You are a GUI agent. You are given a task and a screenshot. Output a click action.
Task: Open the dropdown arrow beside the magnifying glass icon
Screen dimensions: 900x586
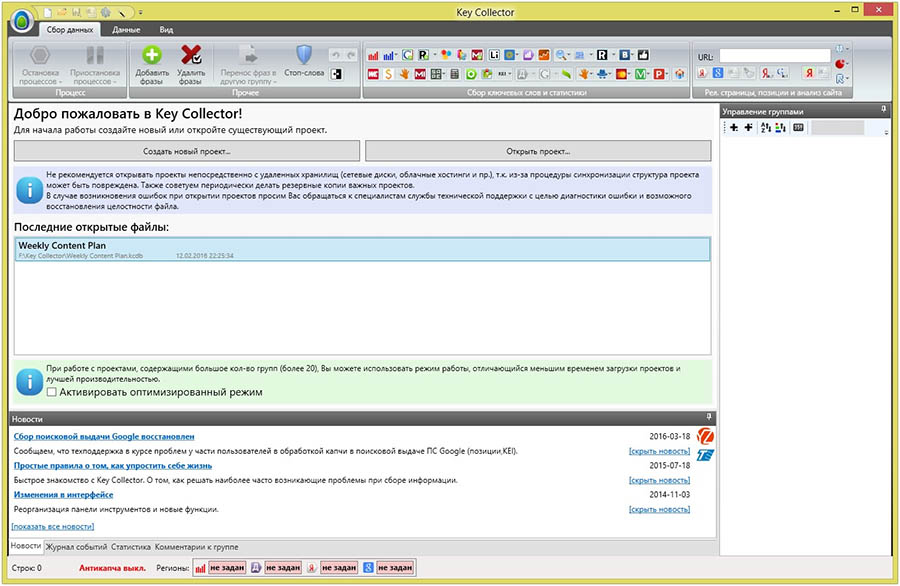click(x=569, y=55)
